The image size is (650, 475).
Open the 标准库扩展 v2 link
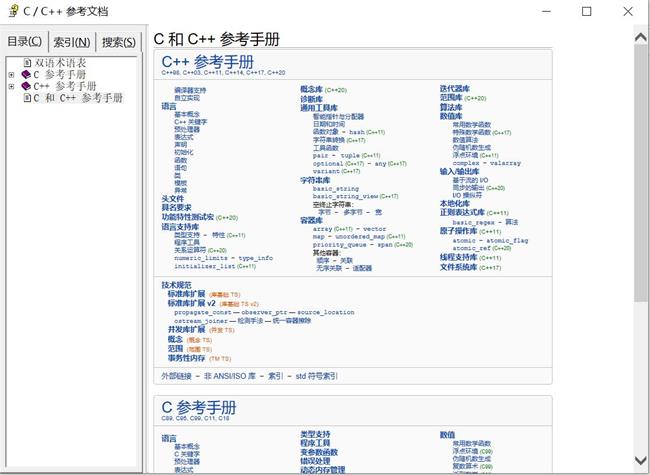coord(192,303)
